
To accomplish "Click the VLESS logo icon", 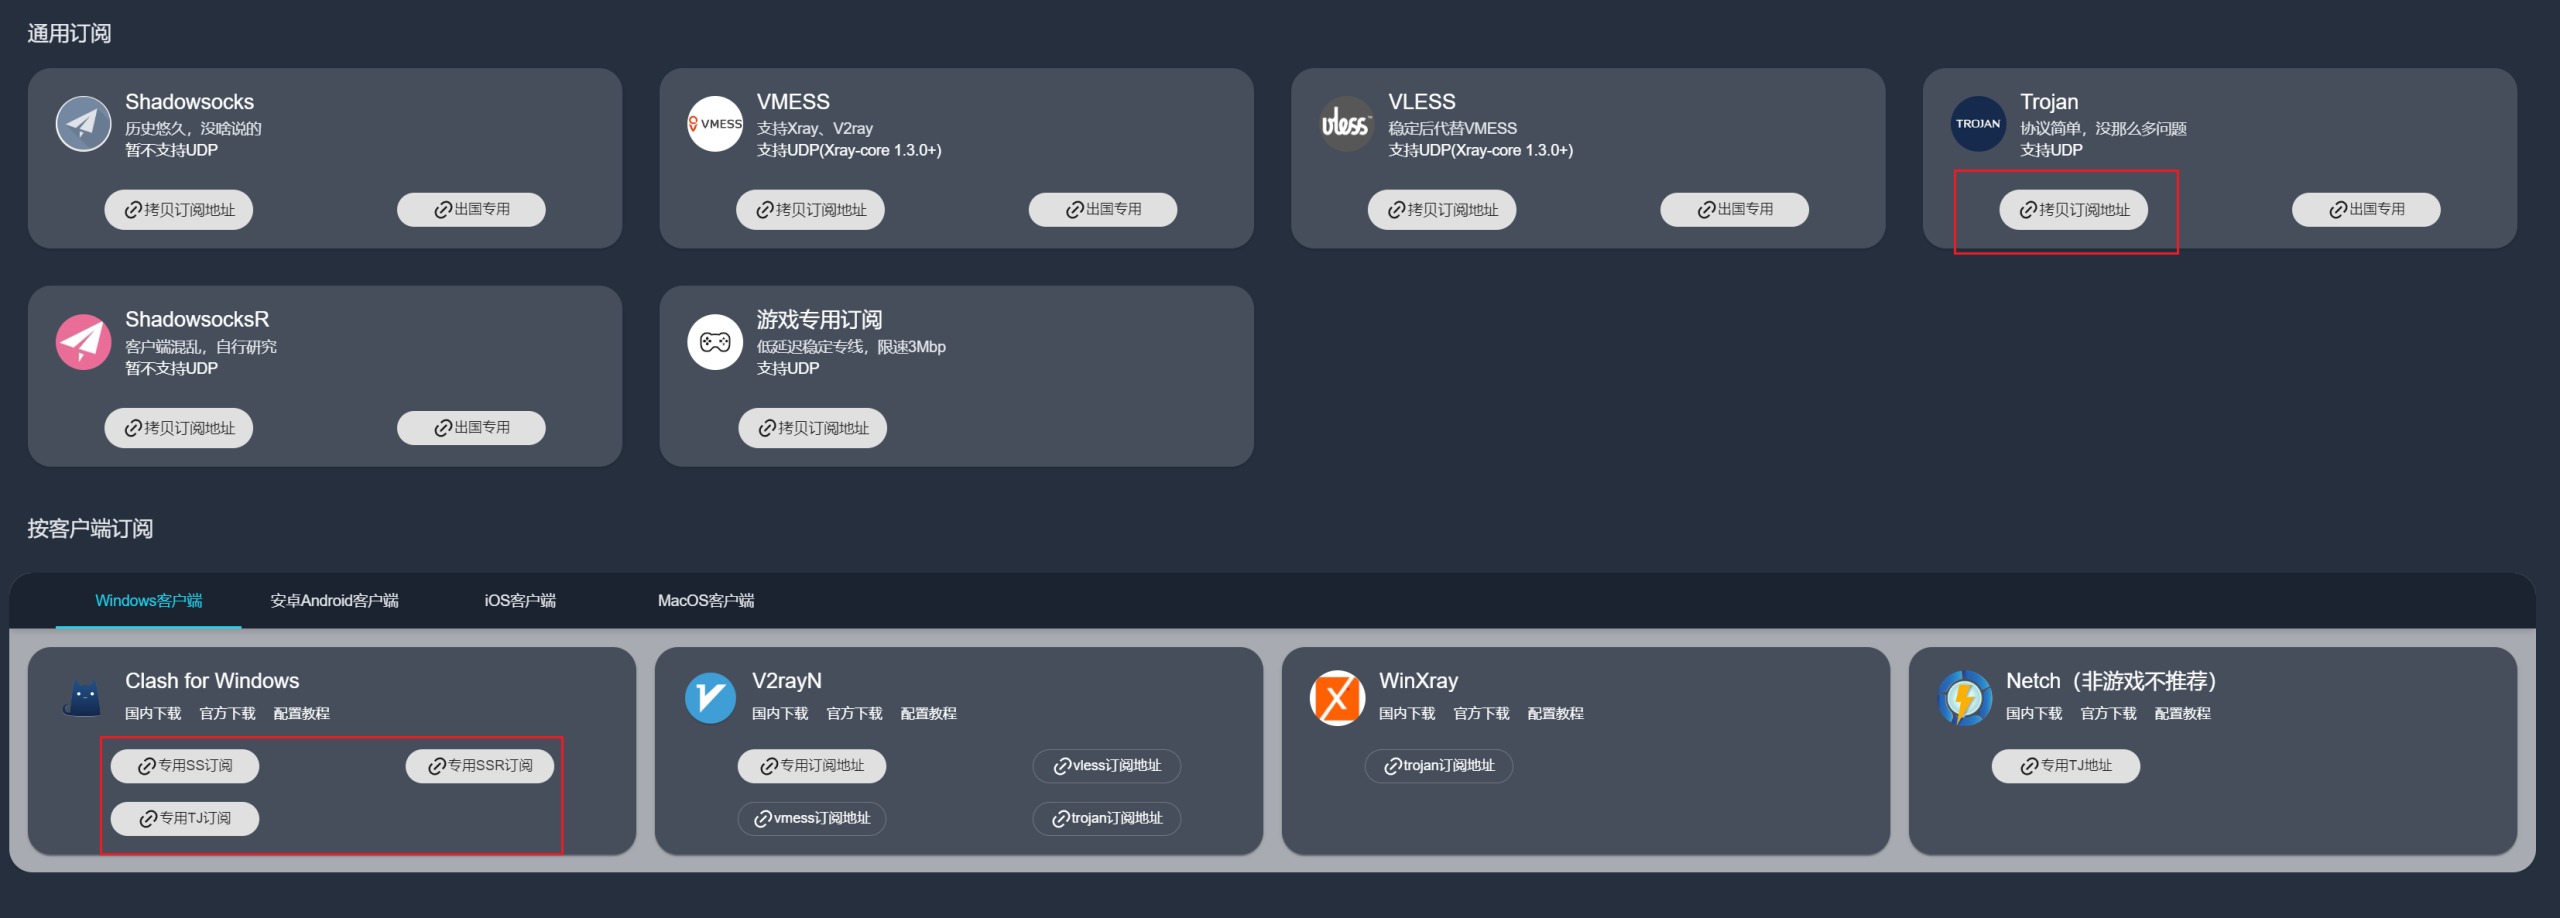I will click(x=1346, y=124).
